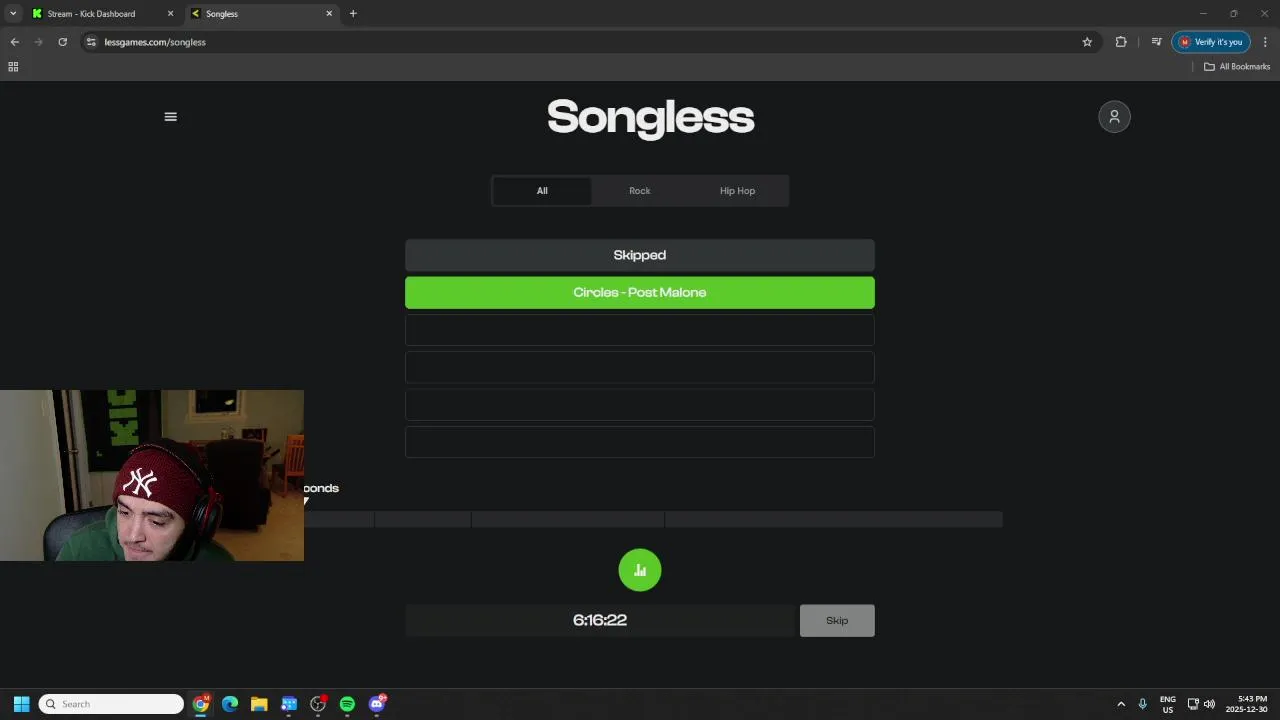Image resolution: width=1280 pixels, height=720 pixels.
Task: Open the Chrome three-dot menu
Action: 1265,42
